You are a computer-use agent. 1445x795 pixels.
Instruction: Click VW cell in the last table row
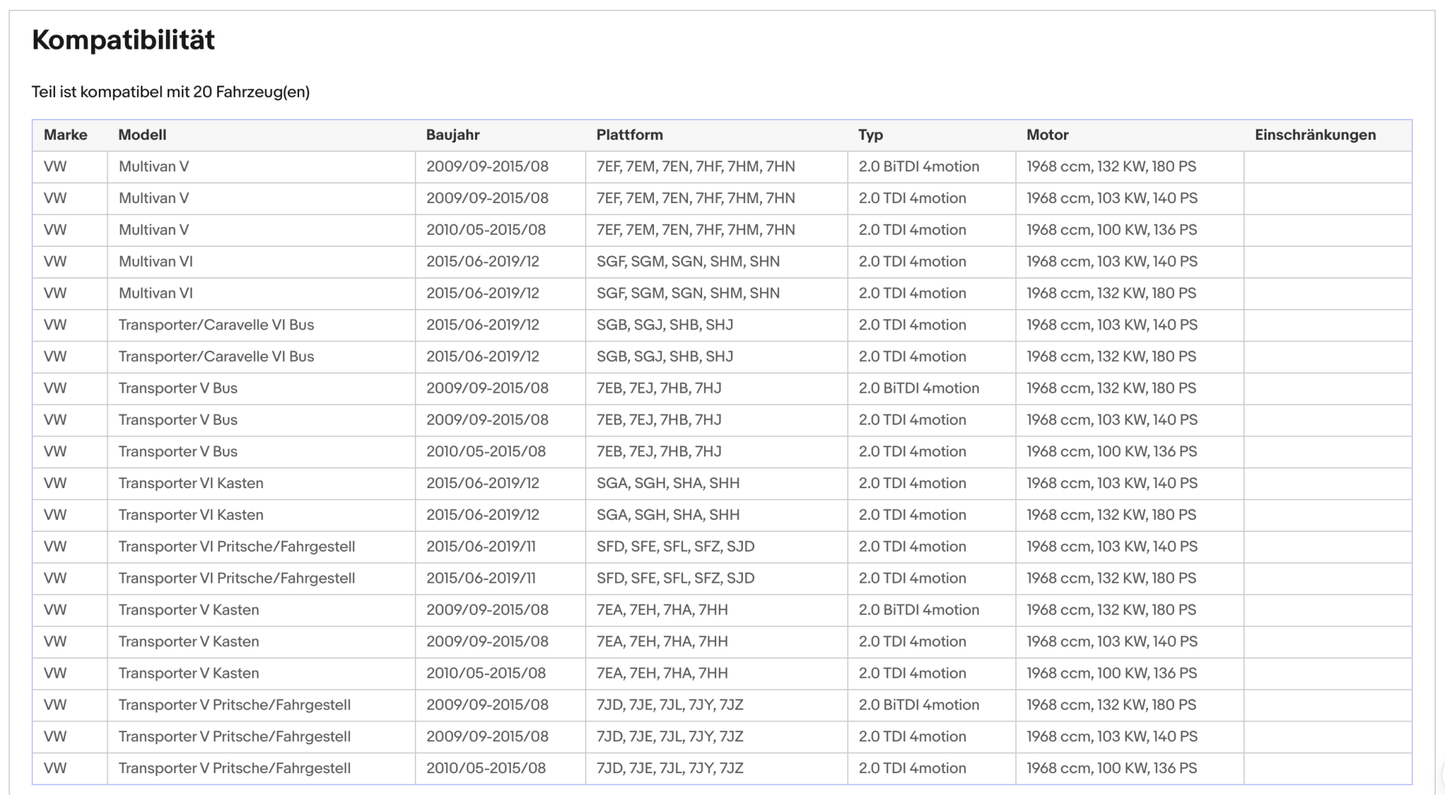point(55,768)
